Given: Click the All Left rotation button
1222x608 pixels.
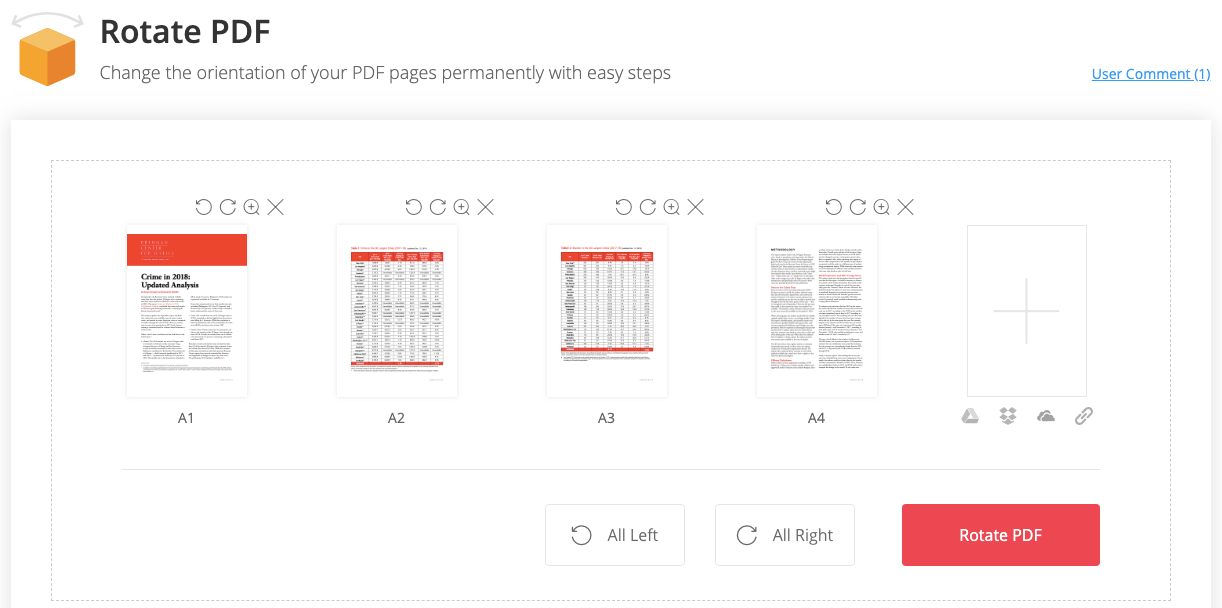Looking at the screenshot, I should tap(615, 535).
